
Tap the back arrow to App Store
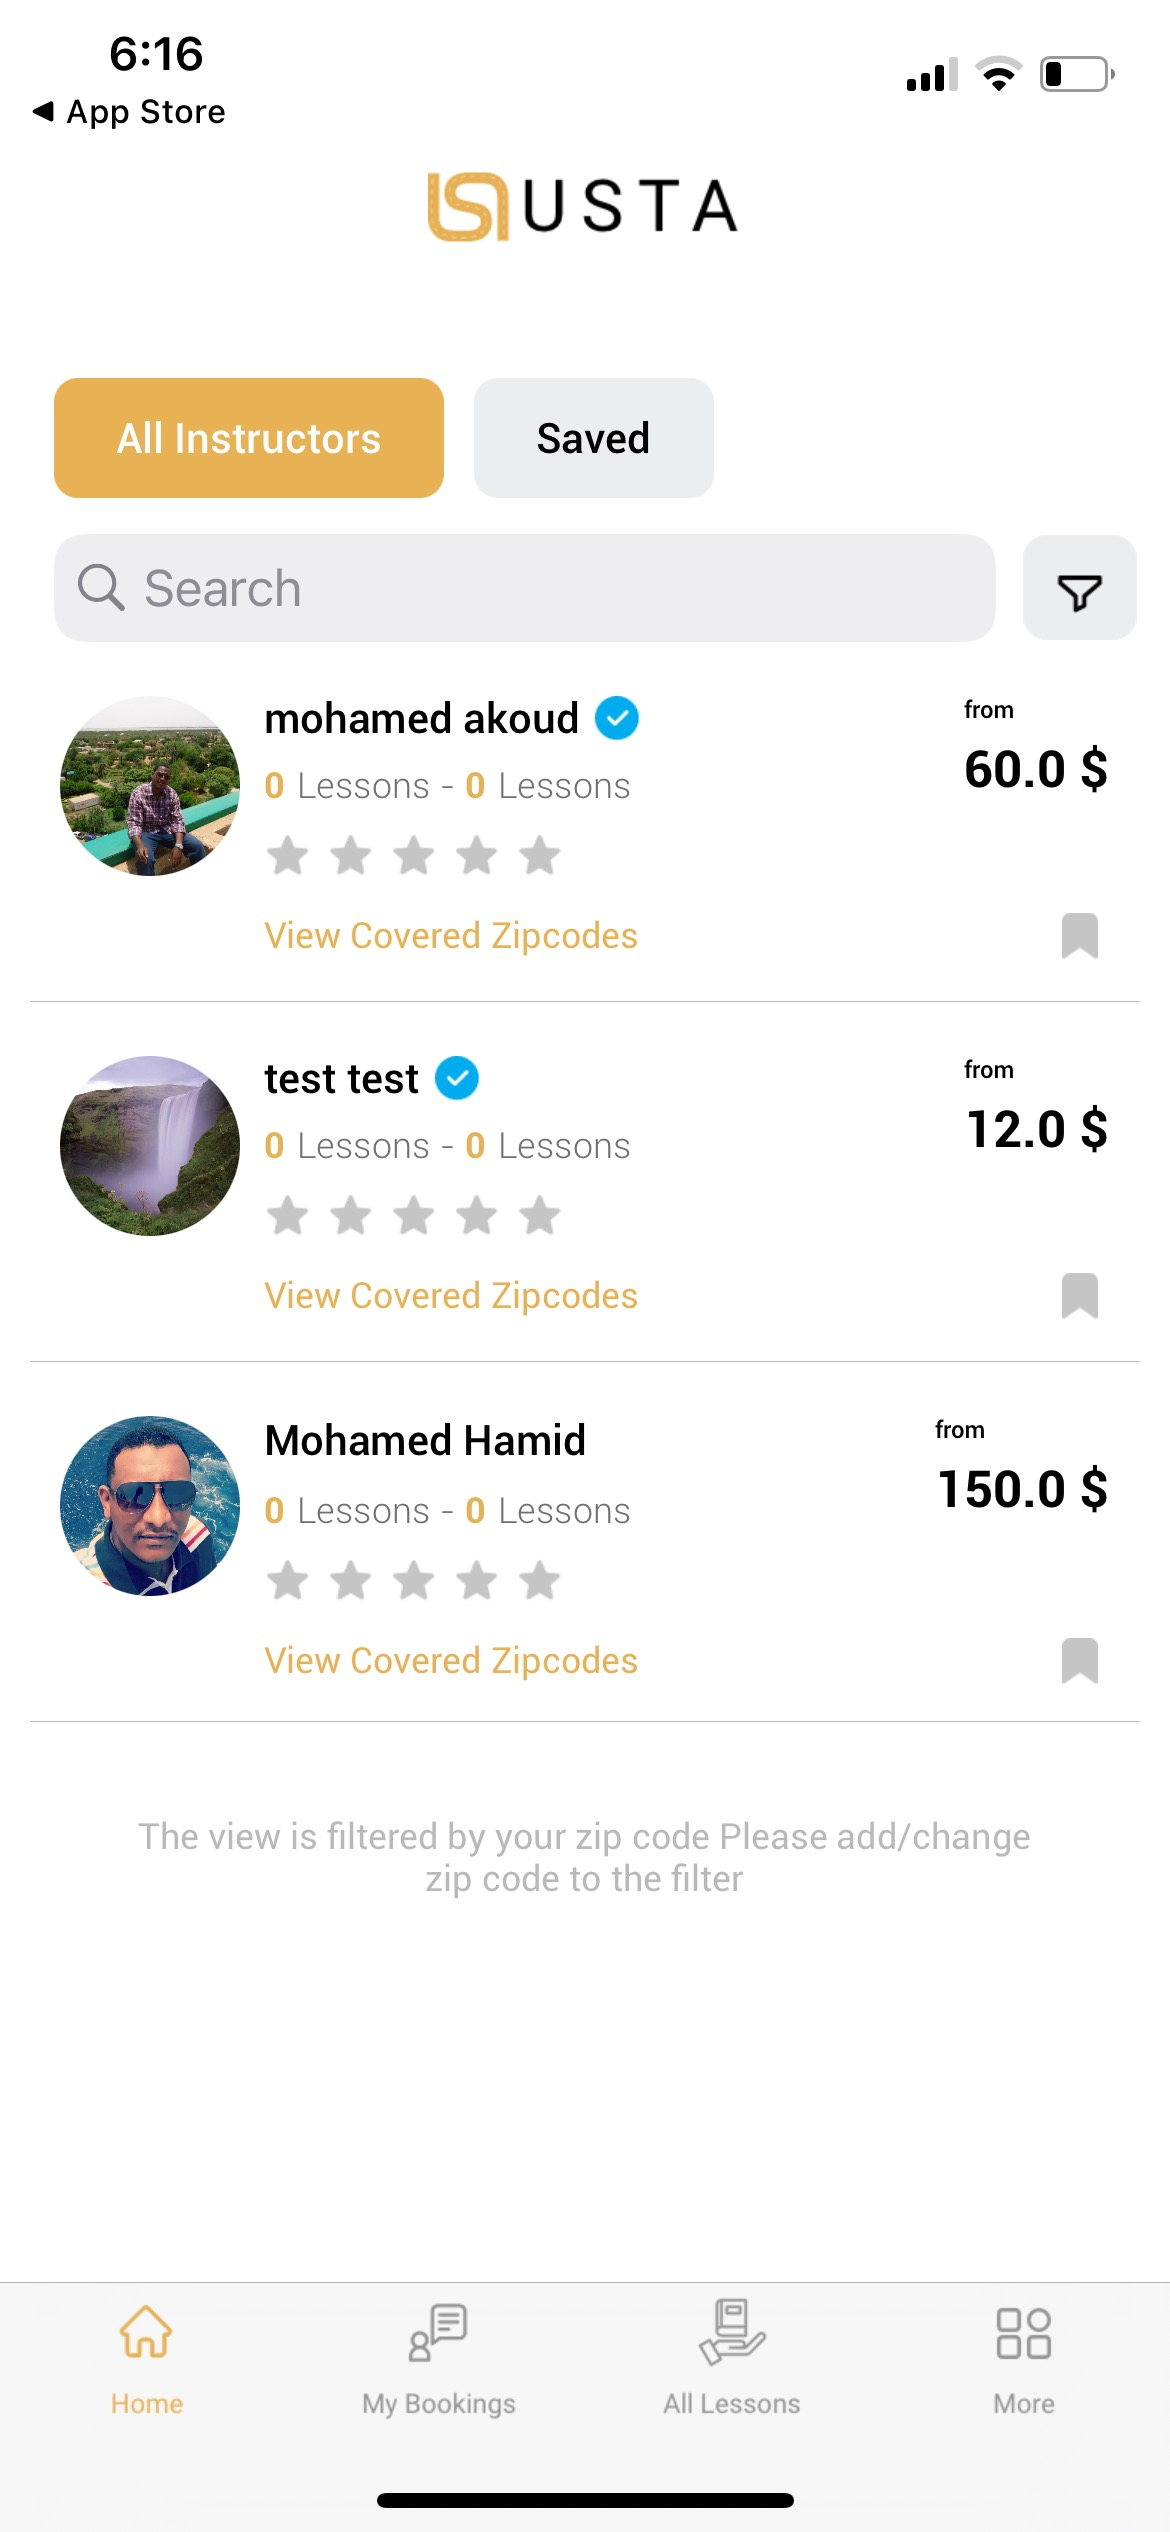pos(44,111)
